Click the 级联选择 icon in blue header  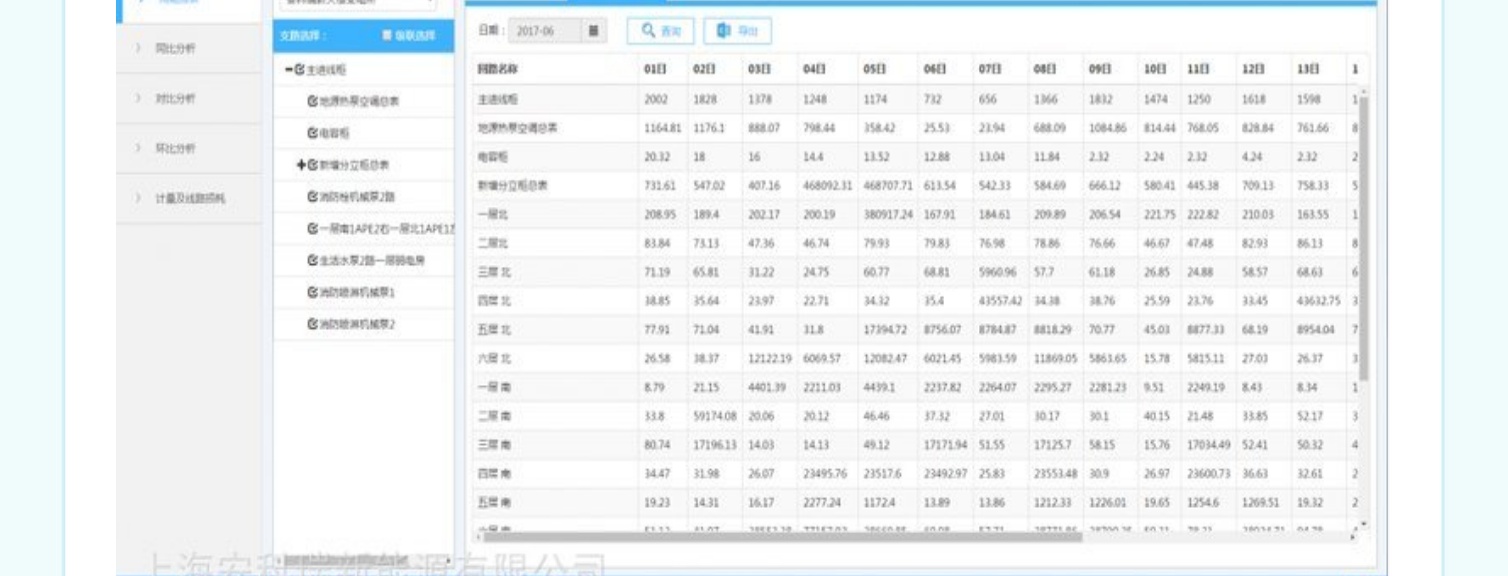(387, 36)
